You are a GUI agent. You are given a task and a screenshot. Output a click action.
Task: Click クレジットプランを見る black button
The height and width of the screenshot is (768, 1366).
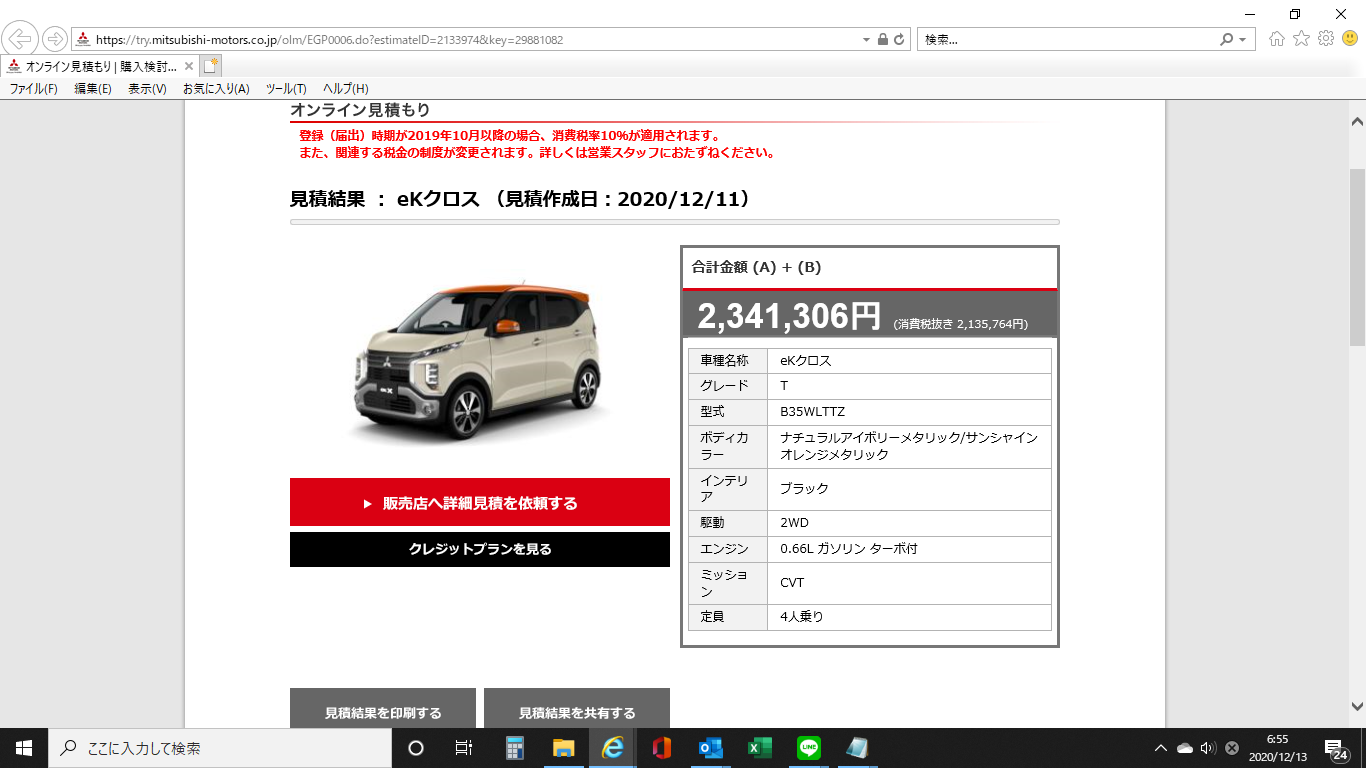pos(479,549)
